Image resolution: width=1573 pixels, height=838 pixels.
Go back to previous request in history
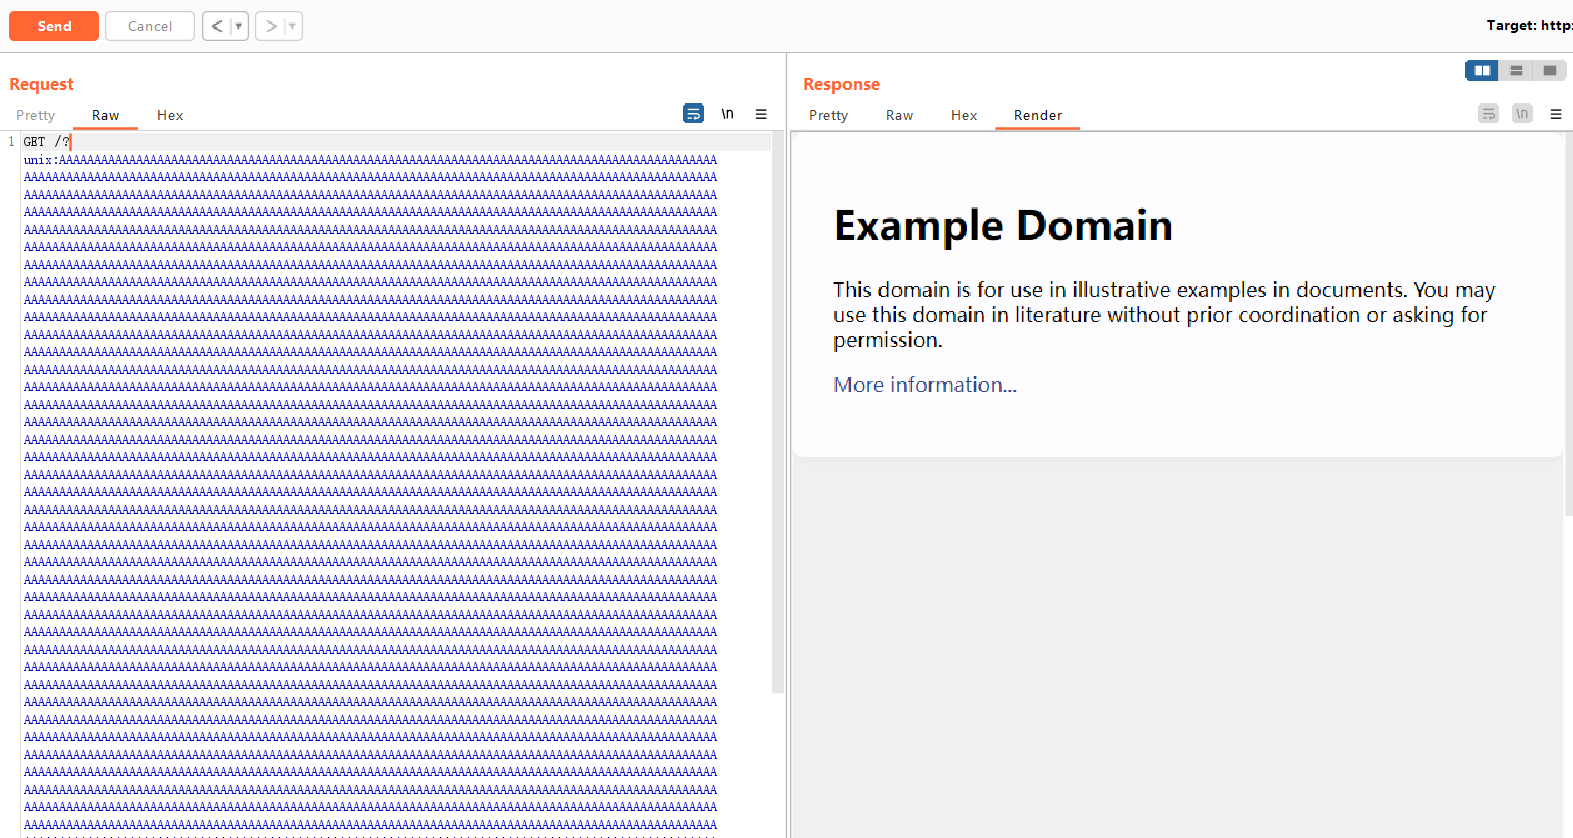[x=217, y=26]
